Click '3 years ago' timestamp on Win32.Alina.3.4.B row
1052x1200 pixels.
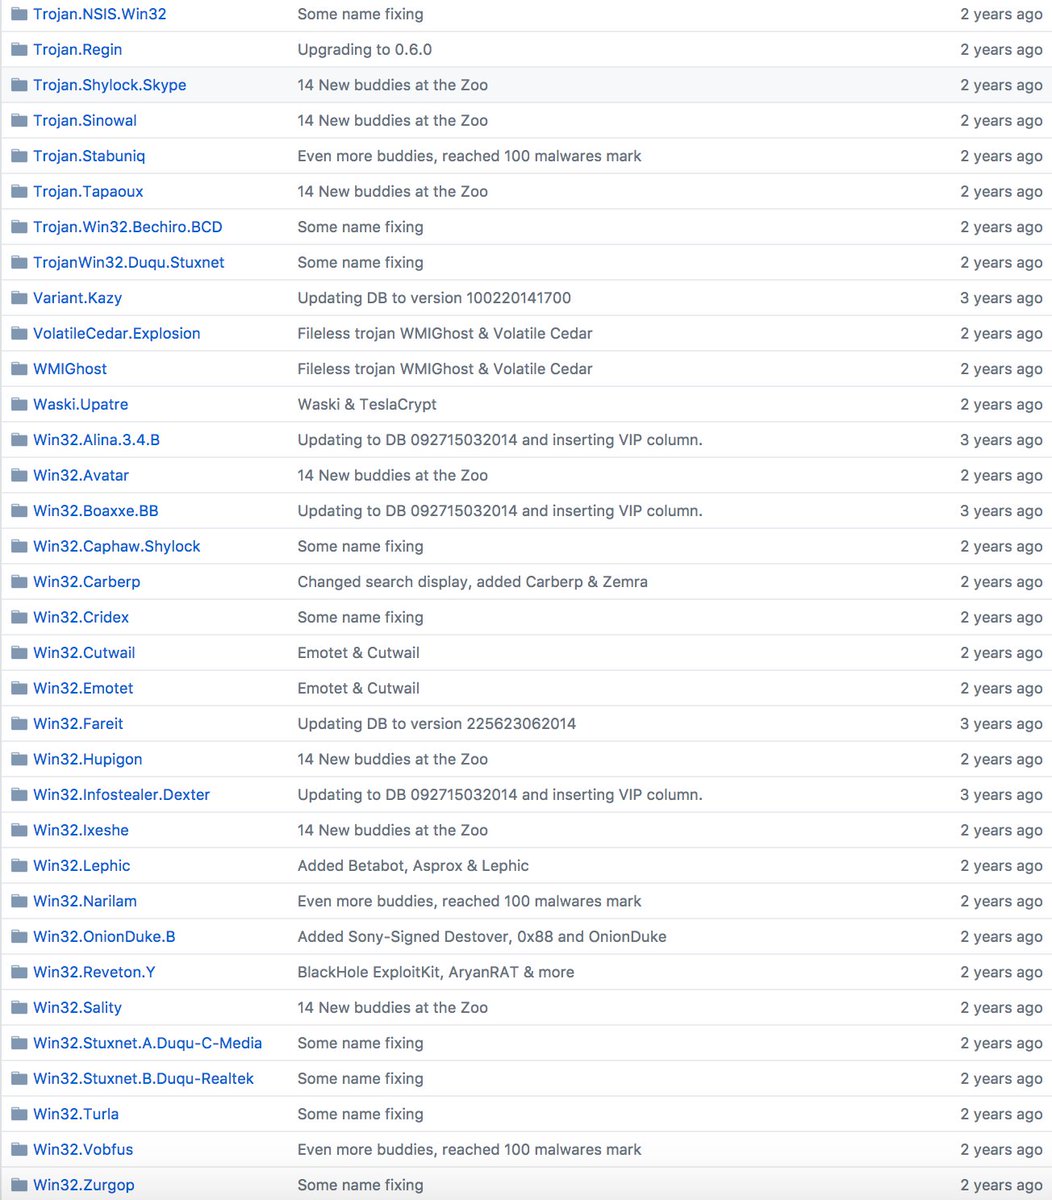(1001, 440)
